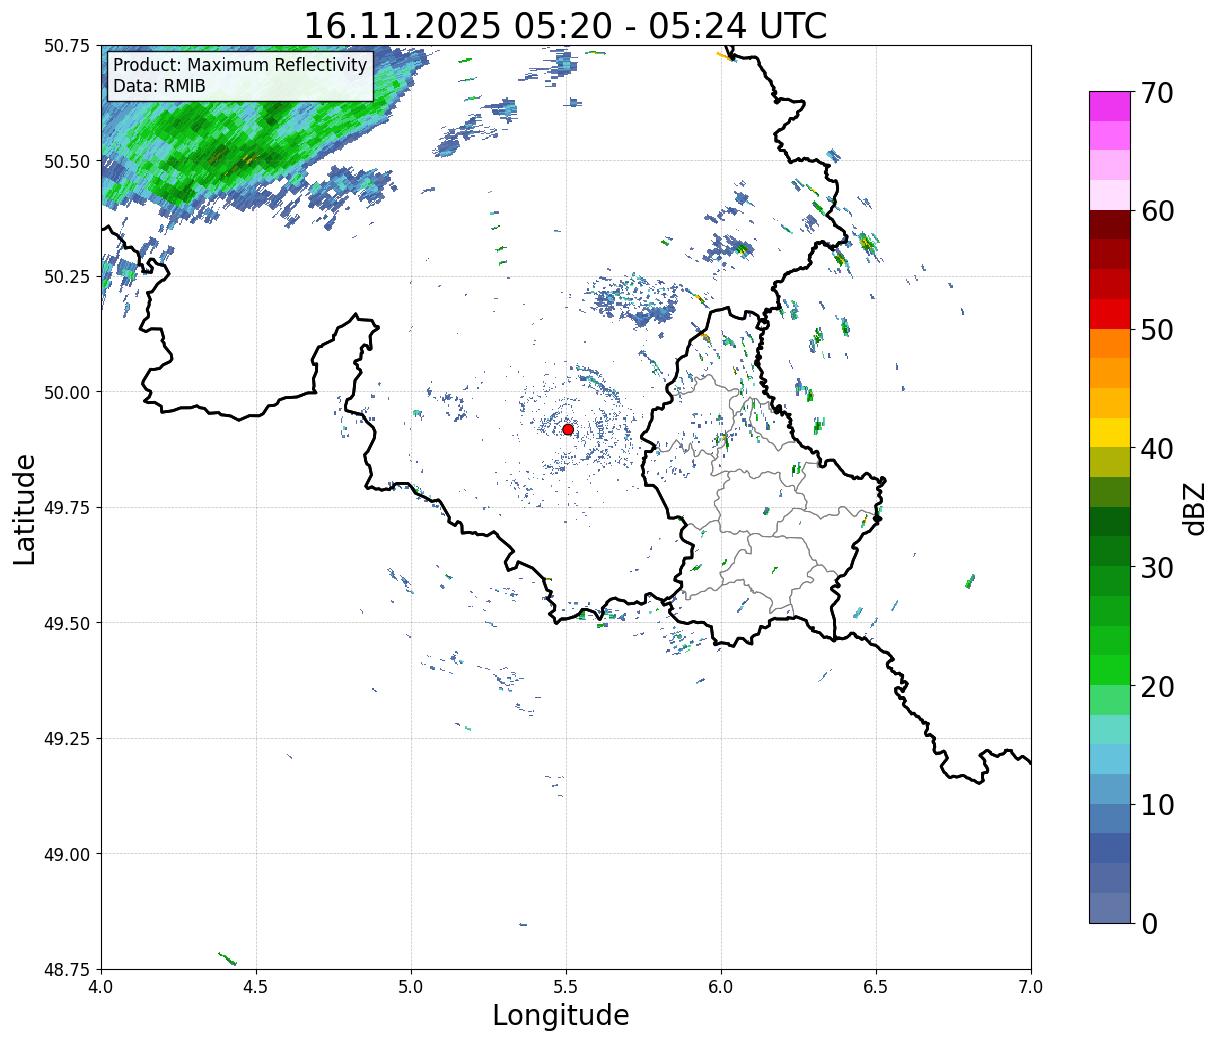Screen dimensions: 1219x1040
Task: Click latitude tick label 50.25
Action: coord(67,277)
